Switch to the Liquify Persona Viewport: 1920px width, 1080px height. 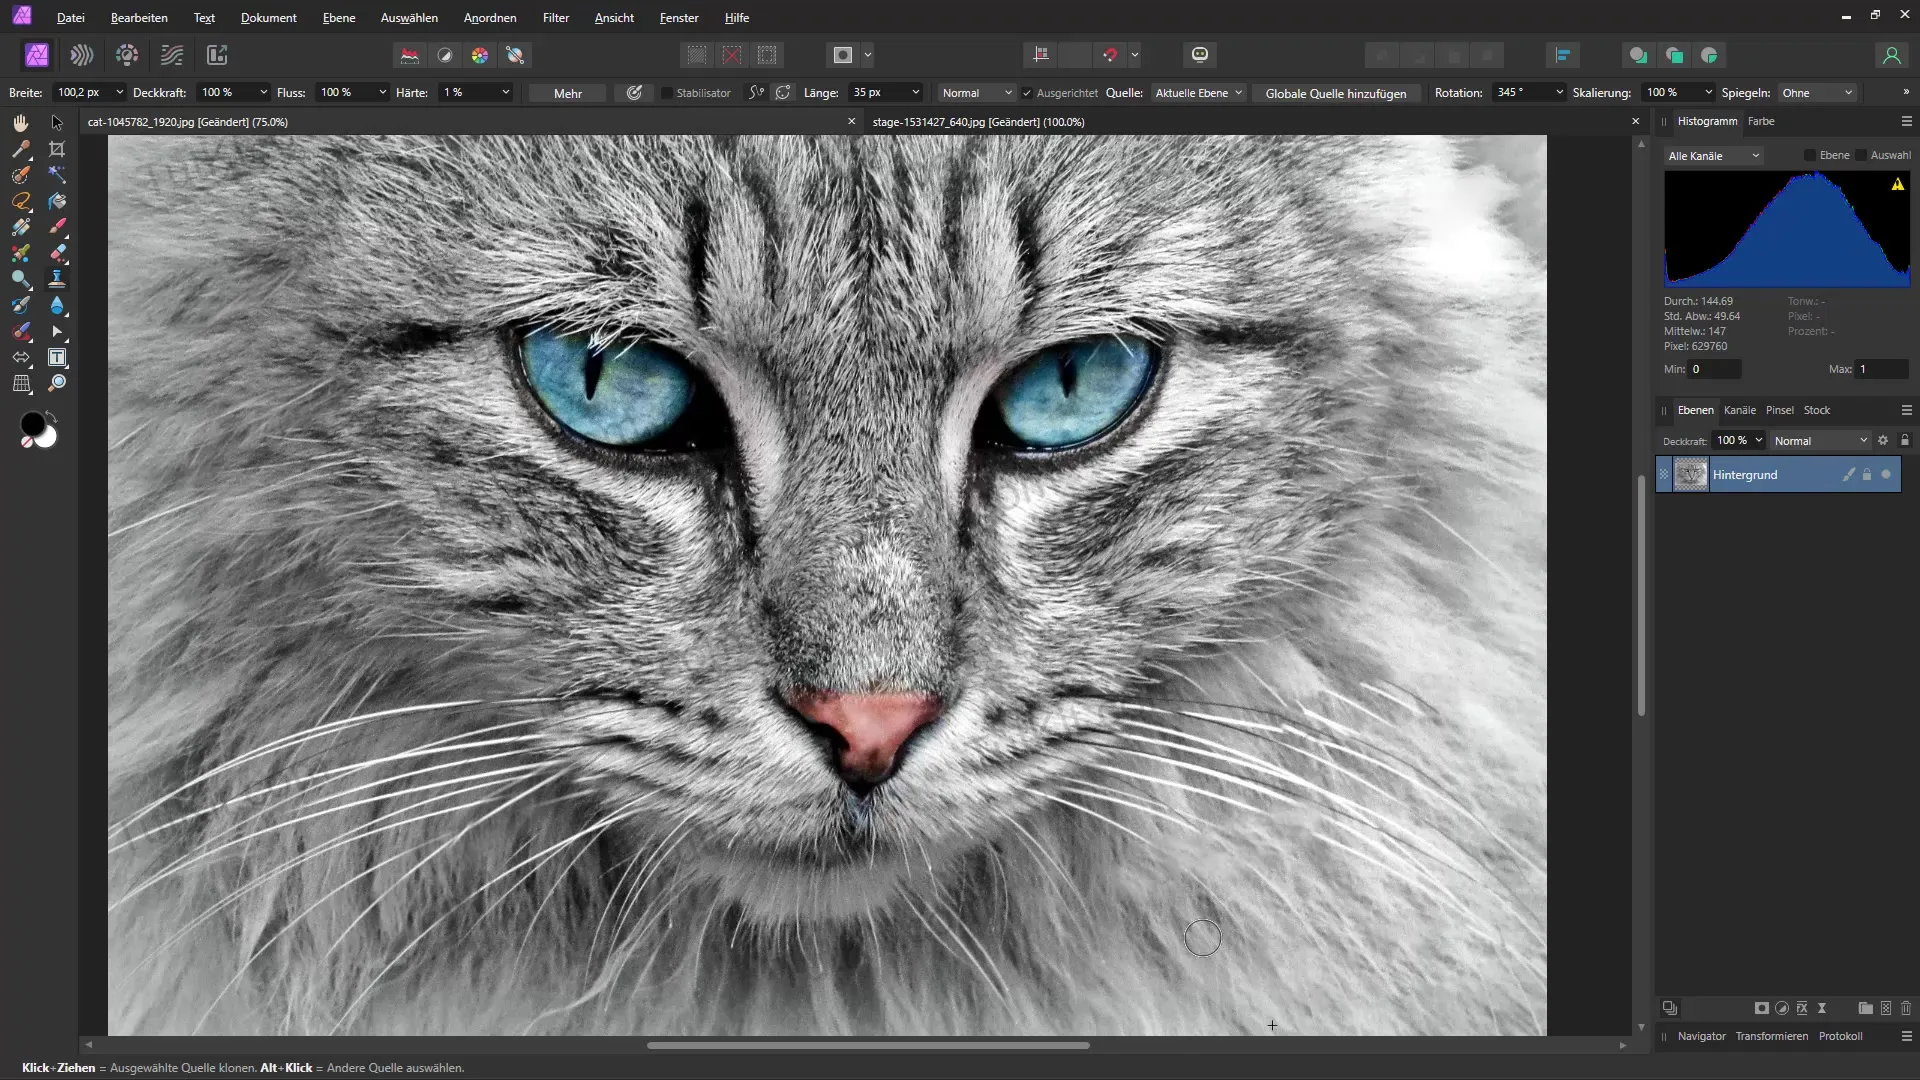click(x=82, y=55)
